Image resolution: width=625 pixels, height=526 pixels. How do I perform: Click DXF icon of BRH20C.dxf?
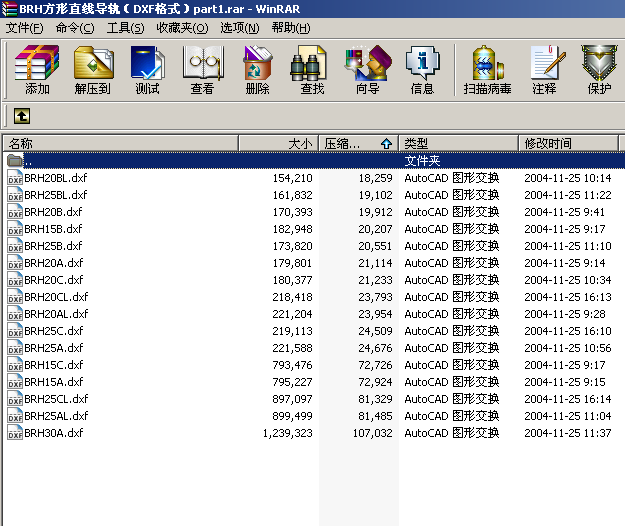point(15,280)
